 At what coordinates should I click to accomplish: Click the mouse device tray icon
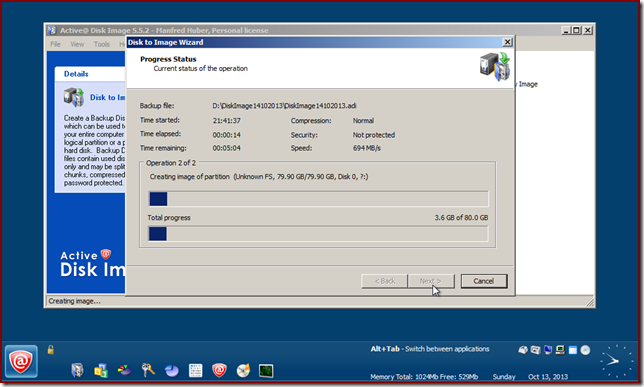(x=523, y=350)
